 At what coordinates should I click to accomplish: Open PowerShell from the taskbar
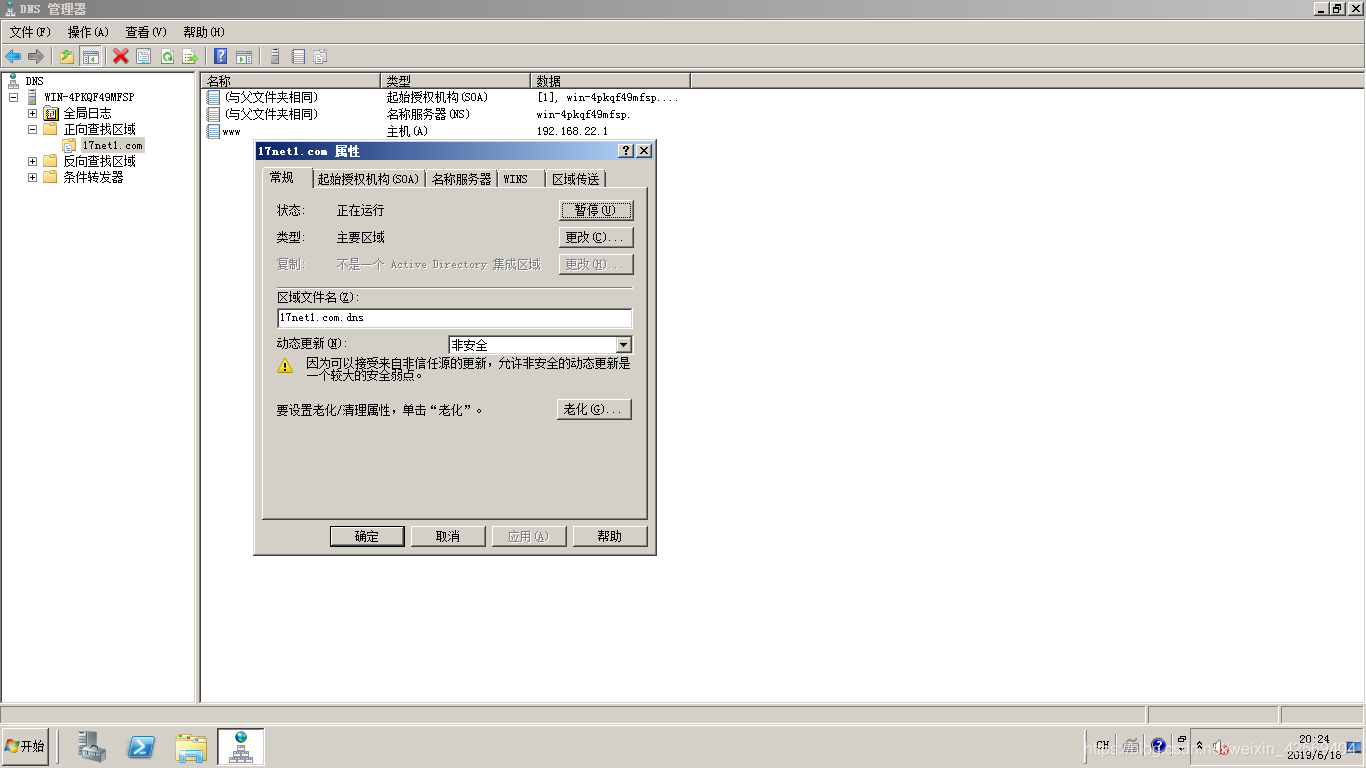[141, 746]
